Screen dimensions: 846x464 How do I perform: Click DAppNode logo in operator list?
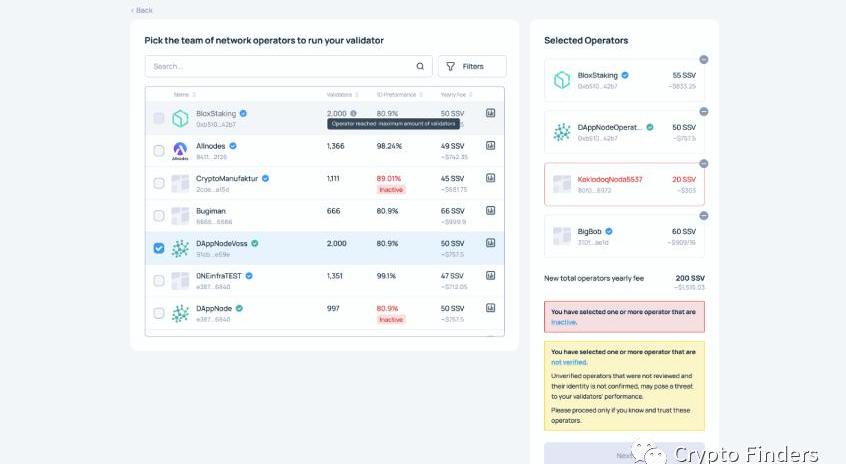(180, 313)
